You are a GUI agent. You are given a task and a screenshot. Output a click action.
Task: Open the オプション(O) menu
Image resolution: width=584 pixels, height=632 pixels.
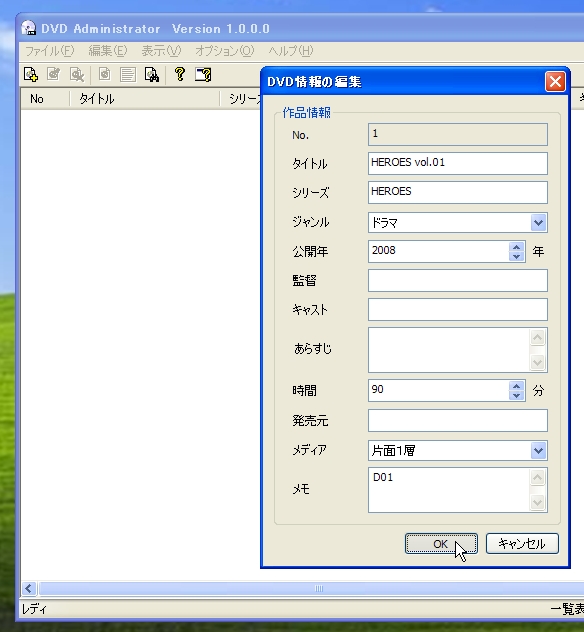tap(225, 51)
